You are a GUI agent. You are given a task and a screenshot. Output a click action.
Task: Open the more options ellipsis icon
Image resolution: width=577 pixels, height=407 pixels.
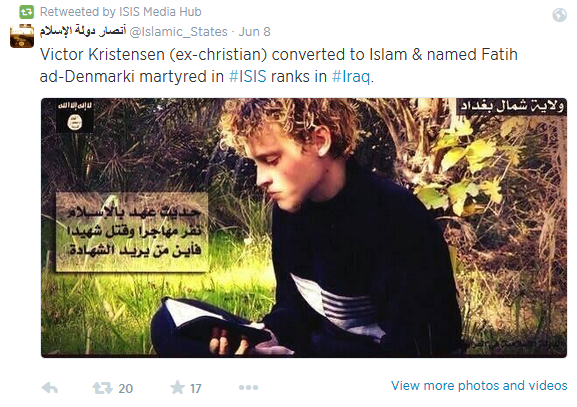coord(248,387)
